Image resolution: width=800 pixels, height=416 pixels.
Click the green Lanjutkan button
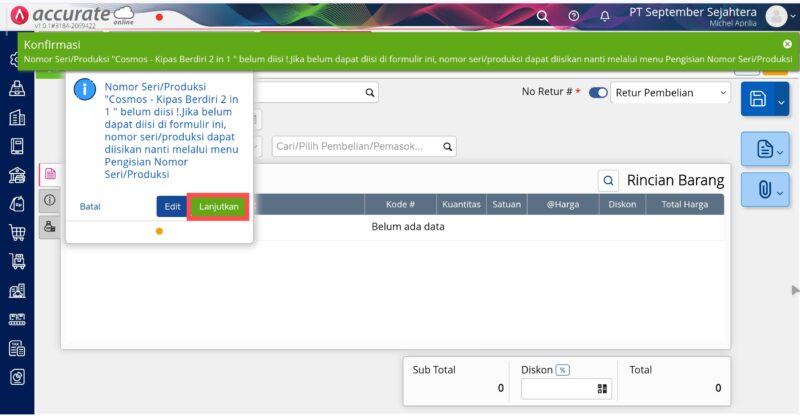219,206
